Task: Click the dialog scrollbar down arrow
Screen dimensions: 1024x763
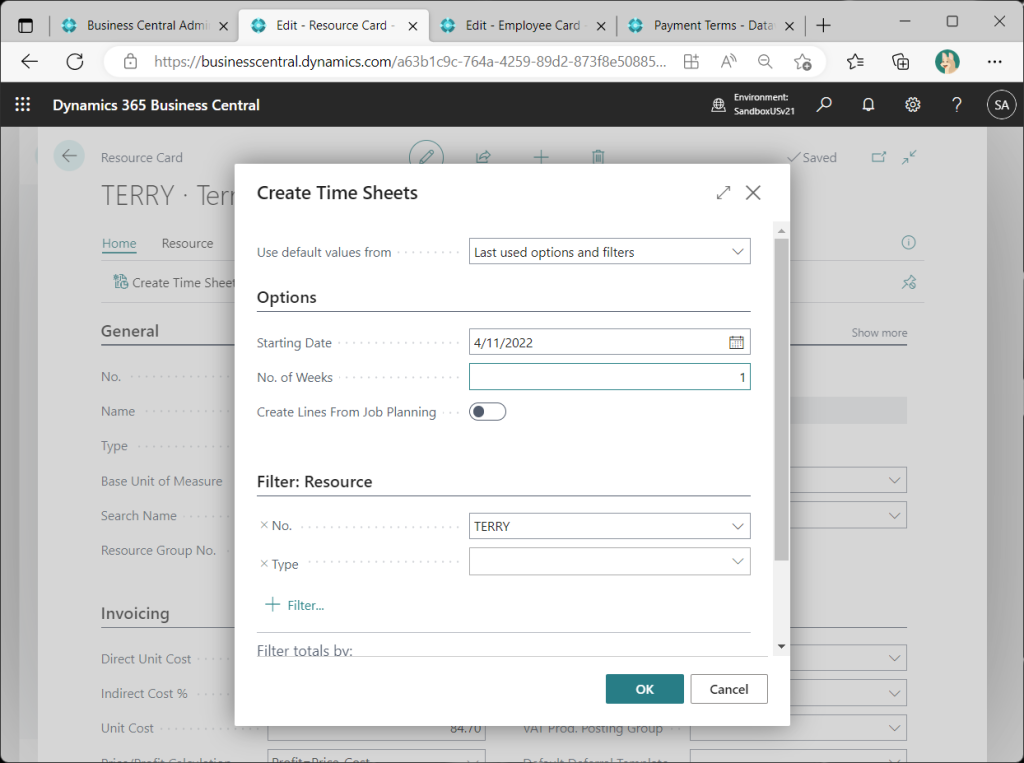Action: 781,646
